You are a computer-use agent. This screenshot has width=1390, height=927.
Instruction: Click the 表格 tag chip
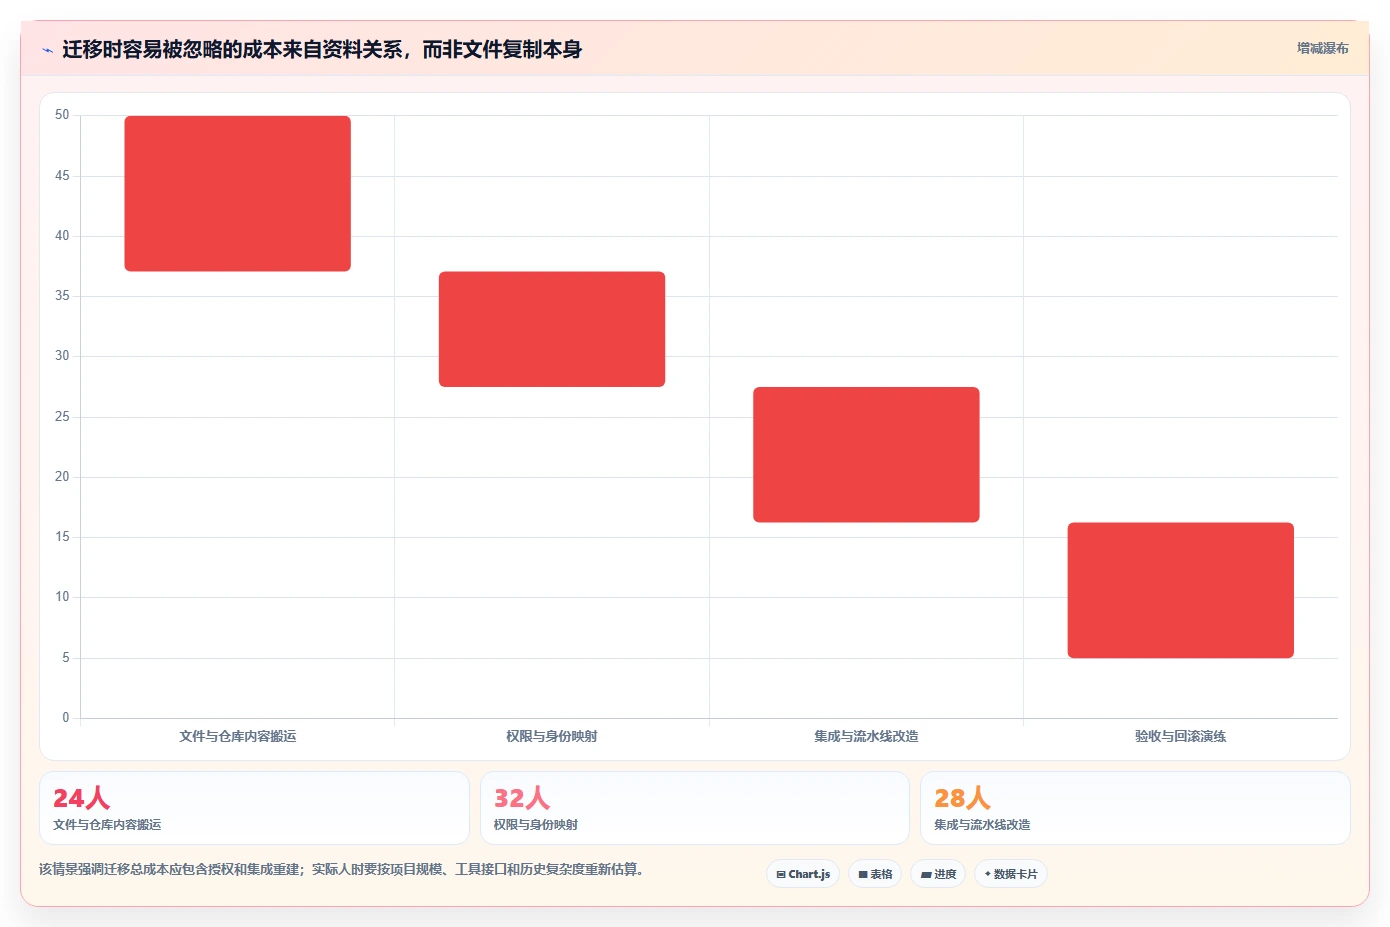point(875,874)
